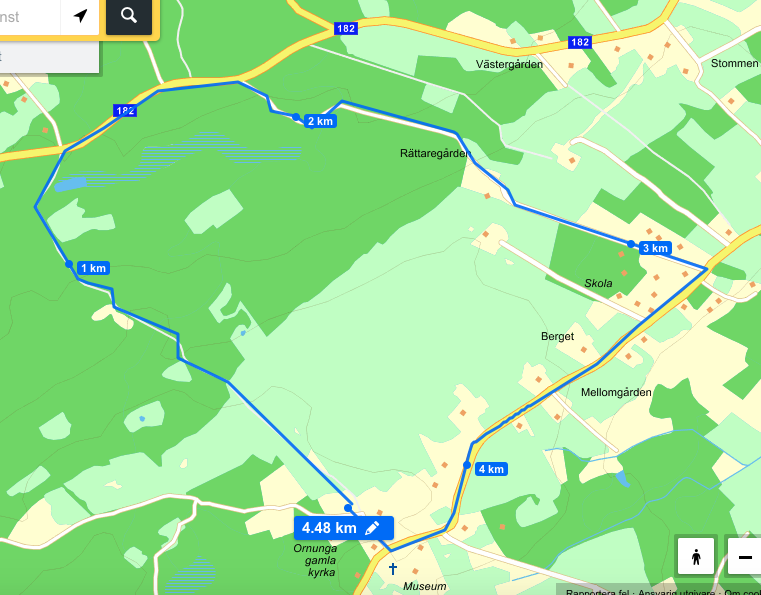Click the search input field
Image resolution: width=761 pixels, height=595 pixels.
pyautogui.click(x=29, y=17)
